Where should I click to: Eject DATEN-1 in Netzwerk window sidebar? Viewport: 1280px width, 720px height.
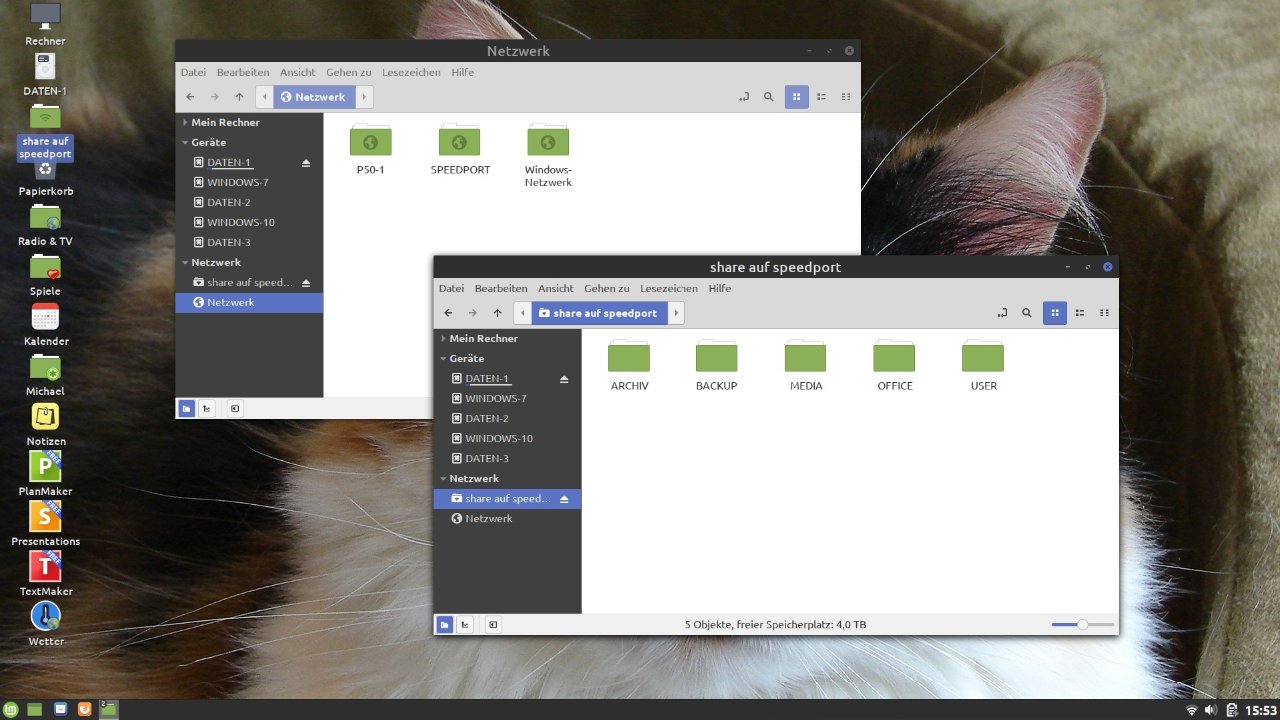click(306, 162)
